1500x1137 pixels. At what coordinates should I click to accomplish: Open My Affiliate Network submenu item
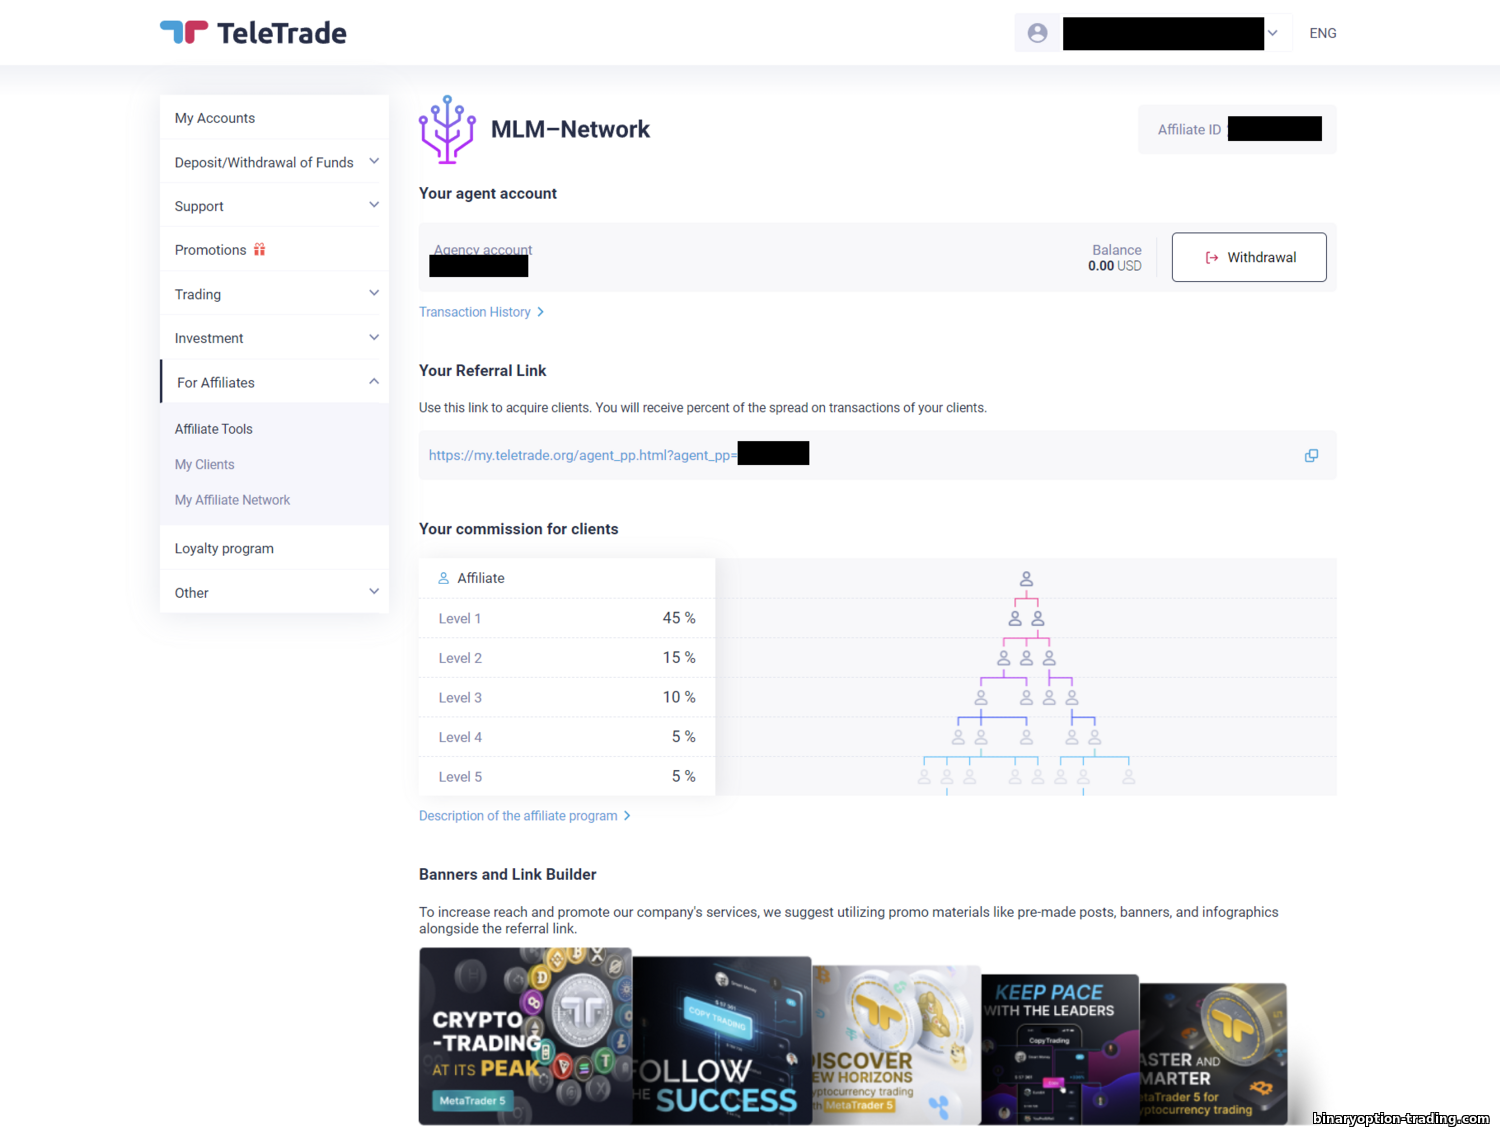click(x=232, y=500)
